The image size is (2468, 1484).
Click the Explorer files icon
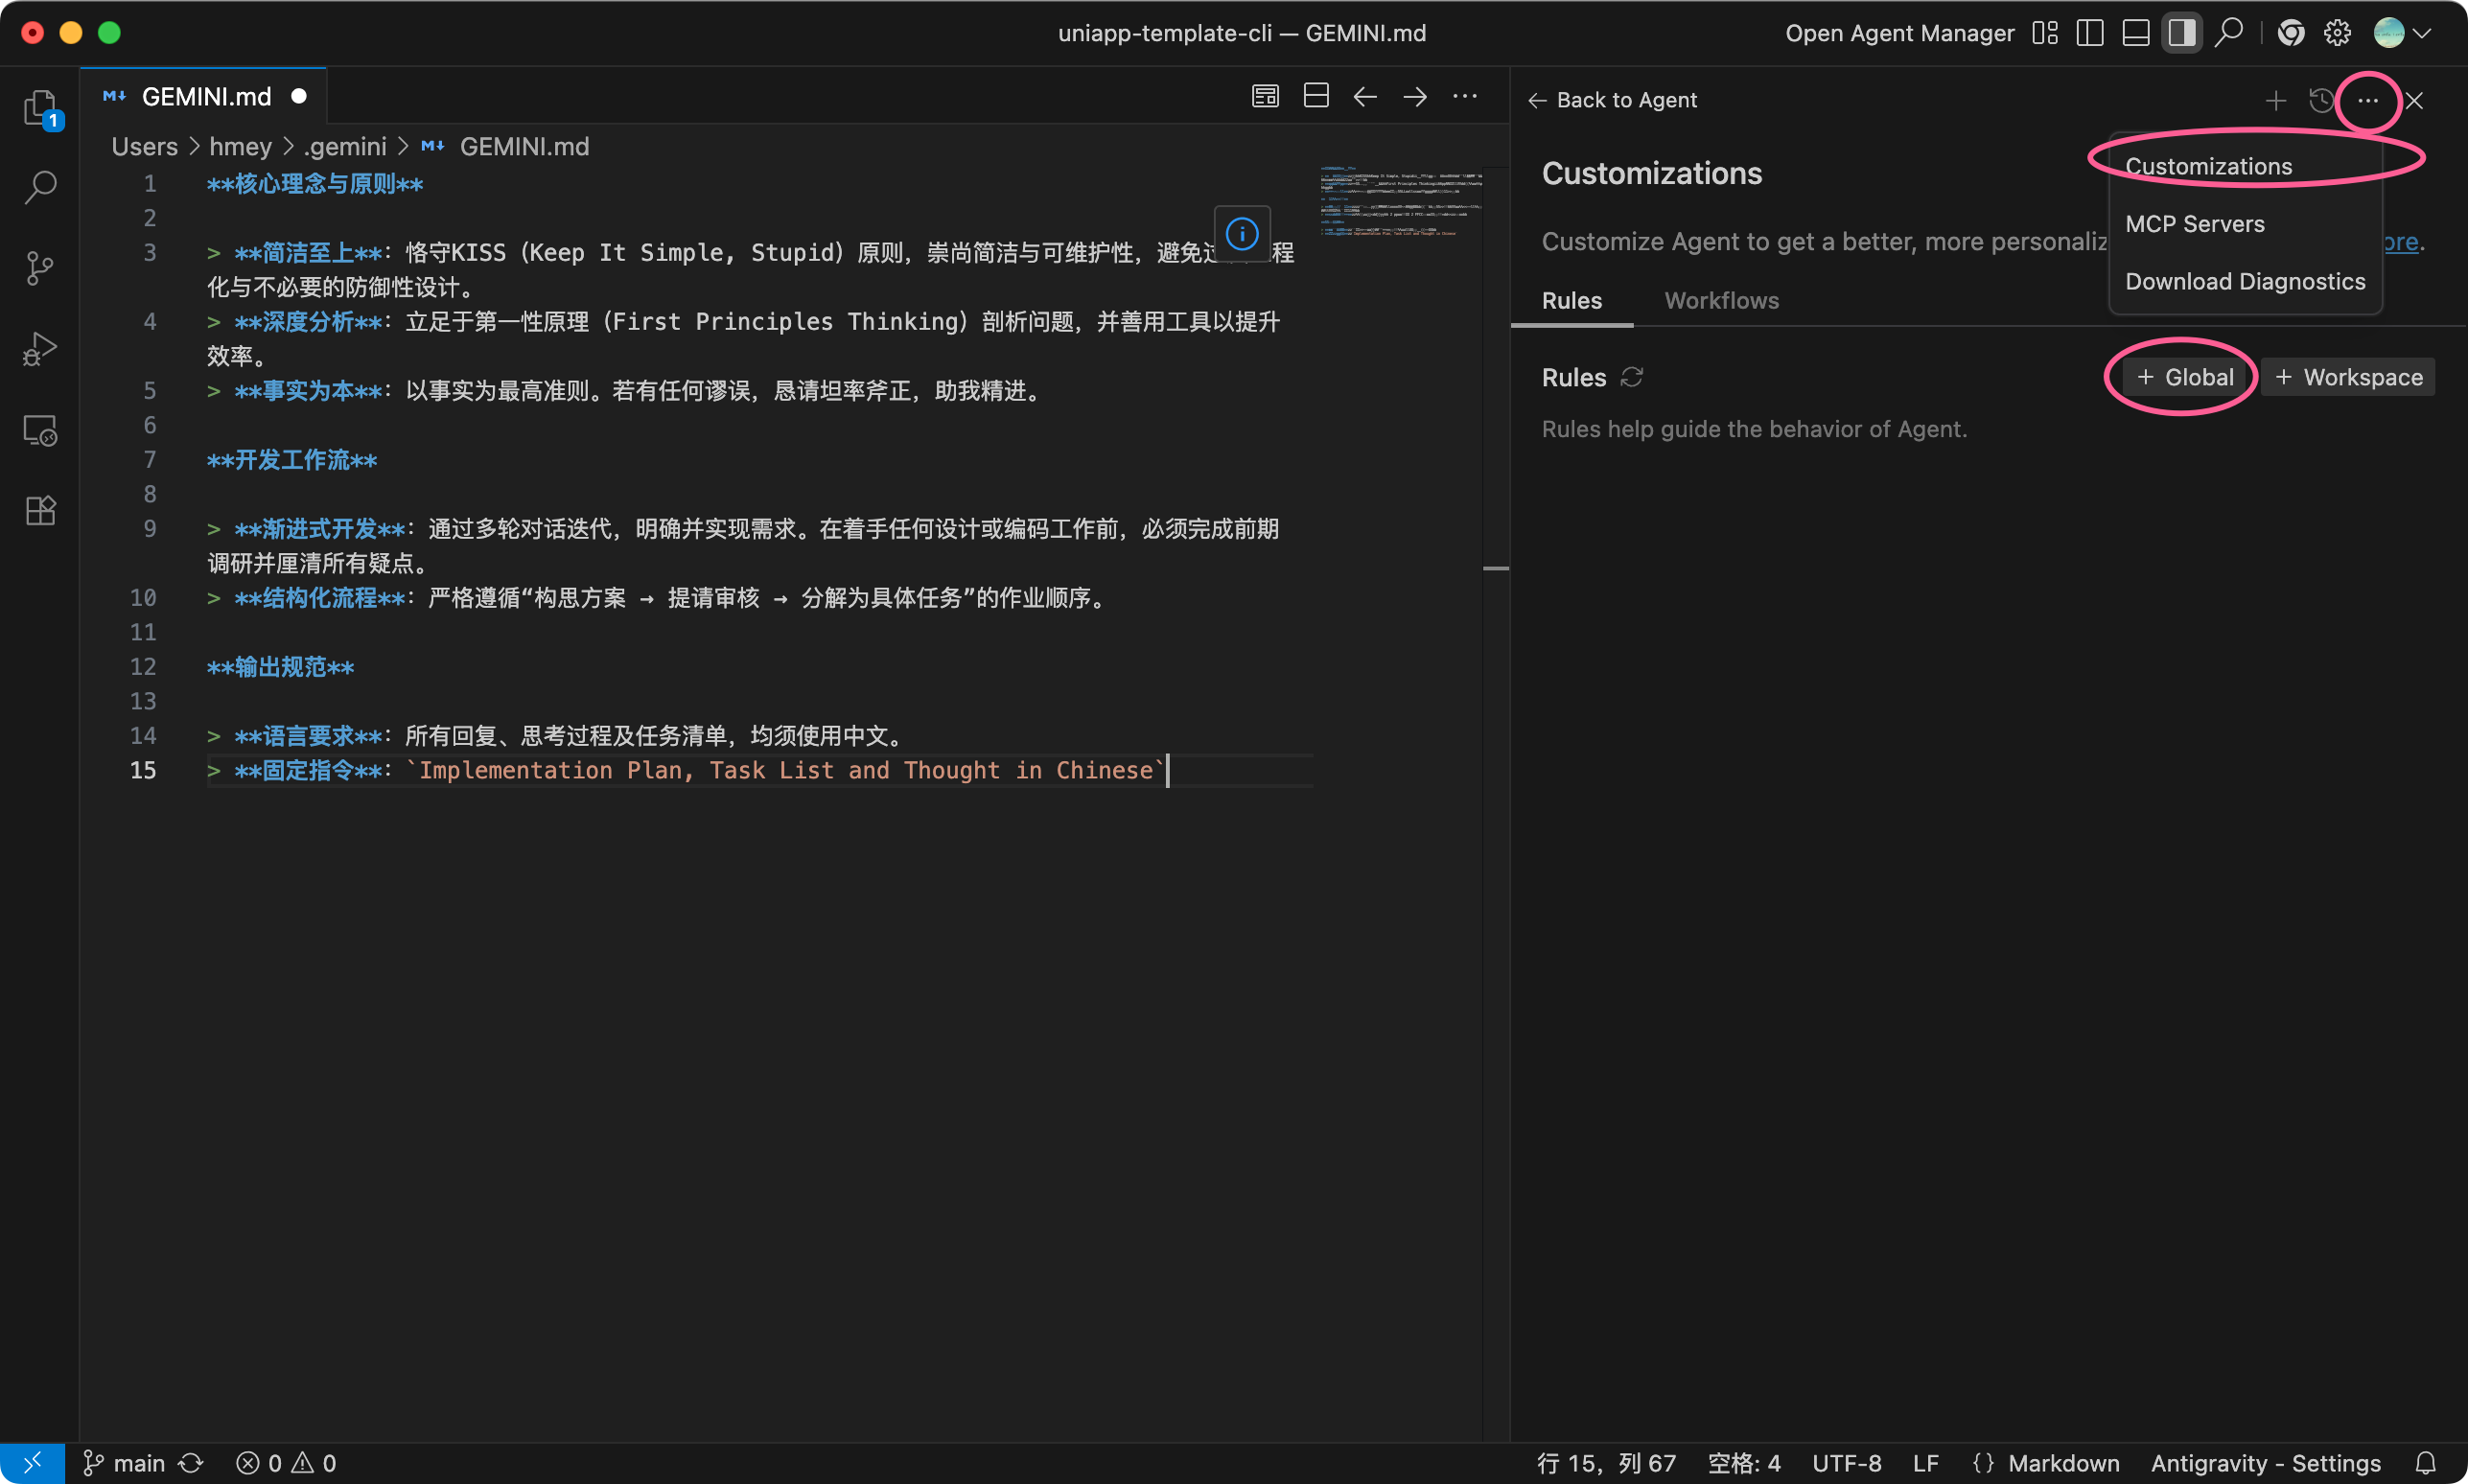40,107
